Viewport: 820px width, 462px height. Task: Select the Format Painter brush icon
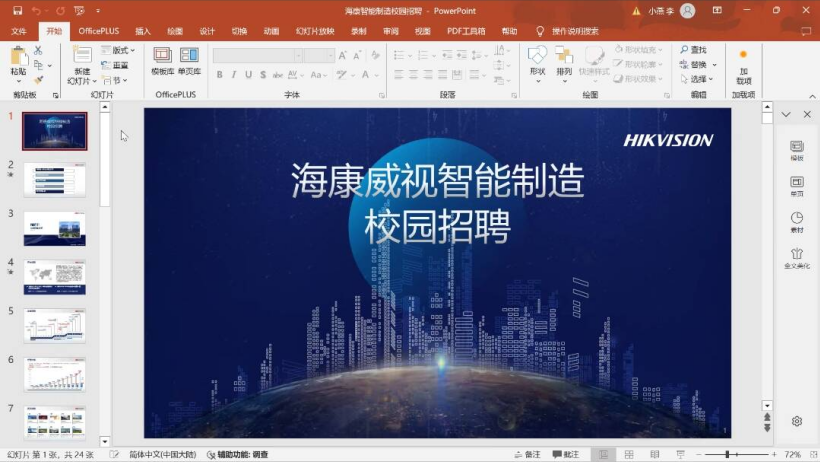click(38, 80)
